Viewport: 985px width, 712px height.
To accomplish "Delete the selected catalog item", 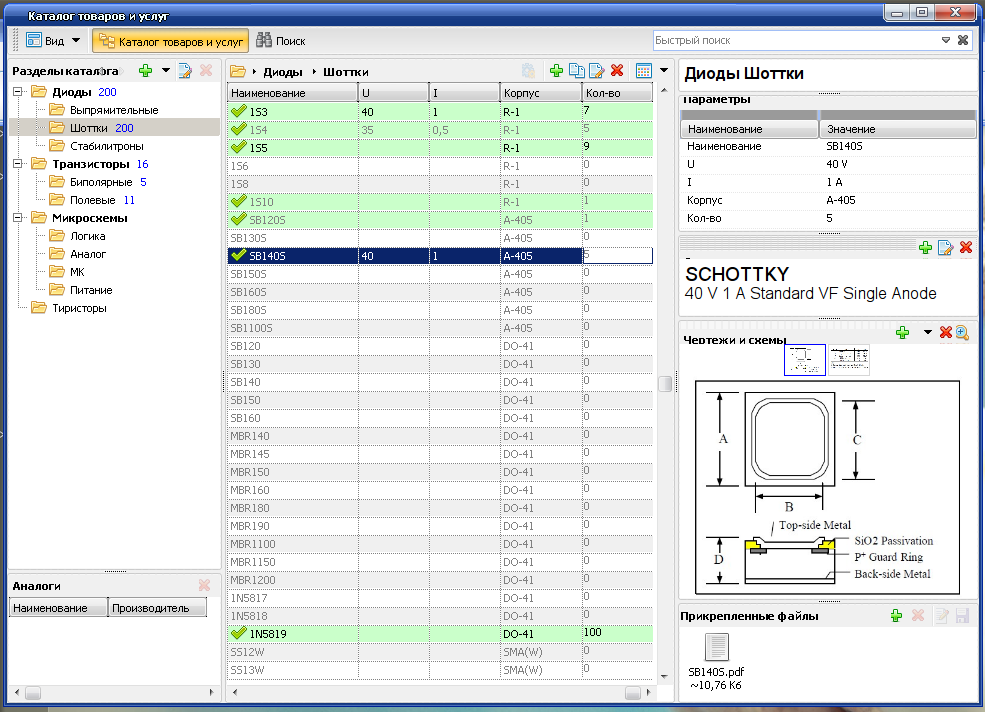I will tap(617, 70).
